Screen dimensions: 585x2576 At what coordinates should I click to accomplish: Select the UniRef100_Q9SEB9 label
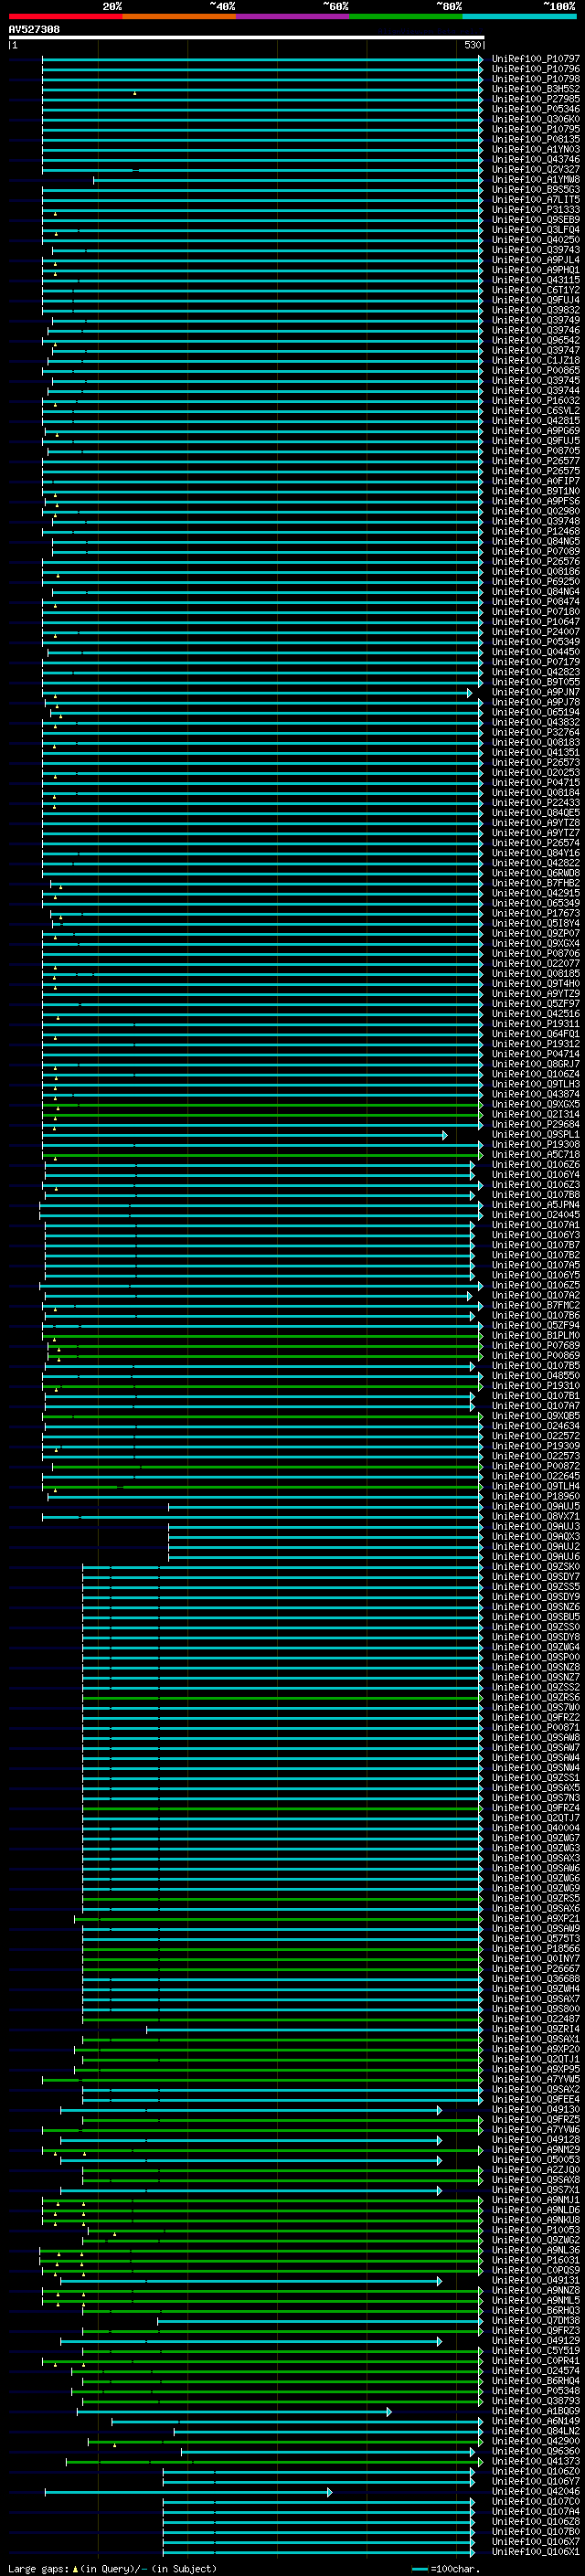(536, 220)
